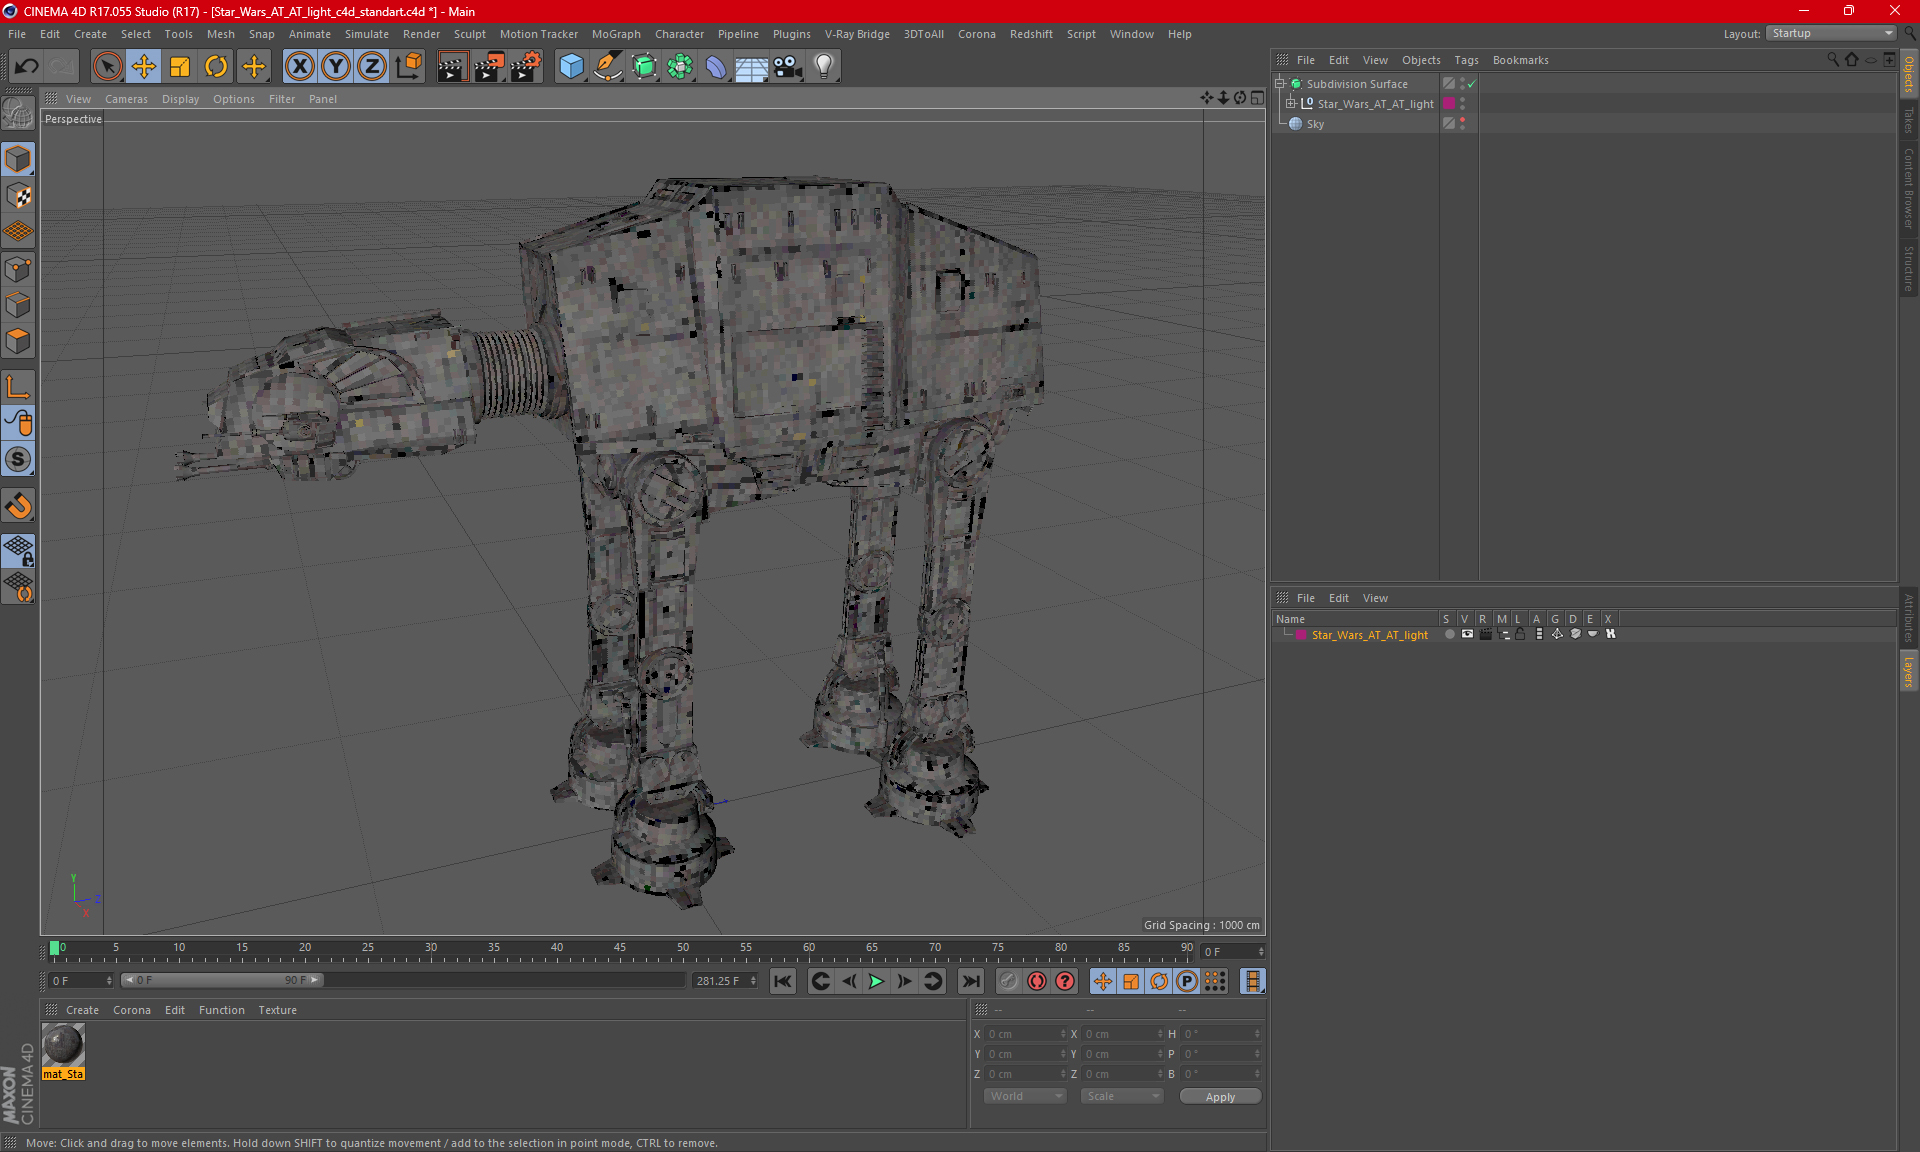Toggle Z axis lock
The height and width of the screenshot is (1152, 1920).
pyautogui.click(x=372, y=67)
